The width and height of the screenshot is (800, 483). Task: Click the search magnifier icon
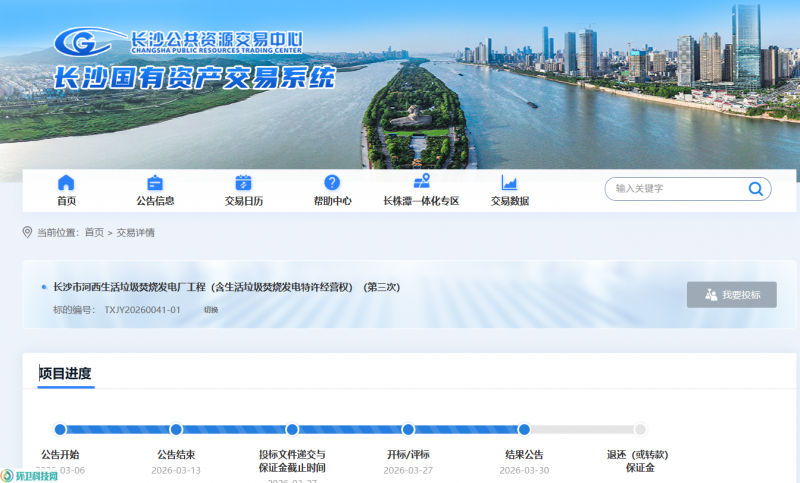755,189
